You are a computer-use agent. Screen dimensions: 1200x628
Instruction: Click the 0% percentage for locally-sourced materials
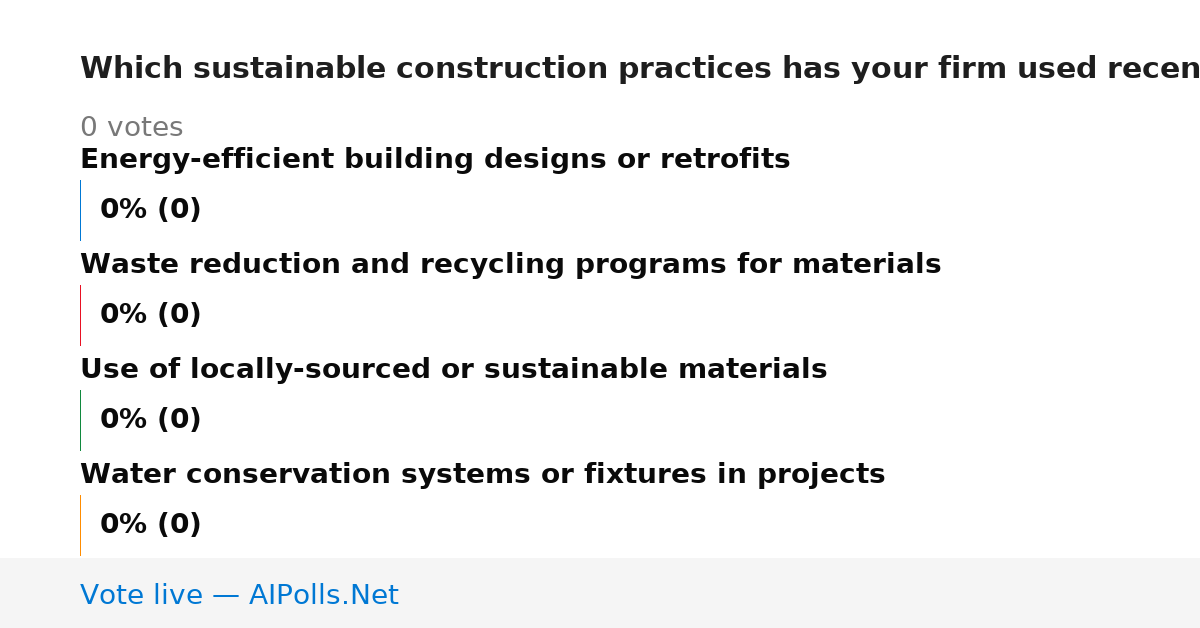123,420
